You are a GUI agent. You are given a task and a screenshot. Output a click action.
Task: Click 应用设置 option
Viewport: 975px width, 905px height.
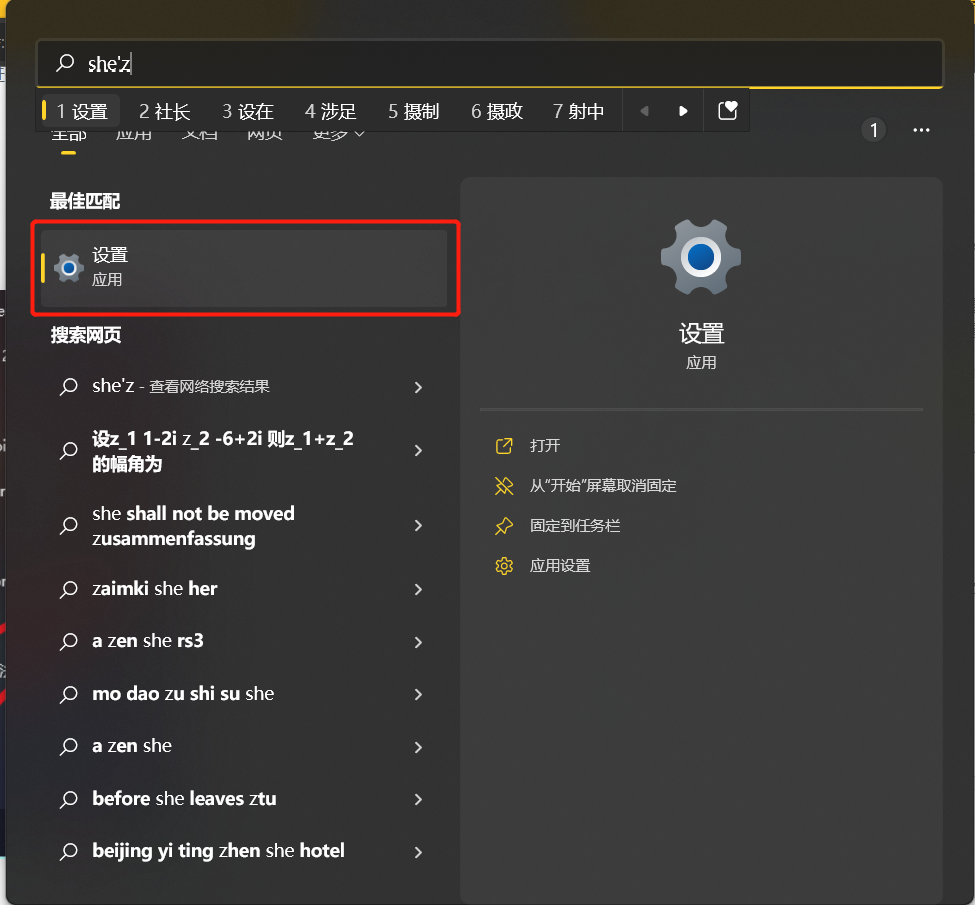(x=560, y=566)
